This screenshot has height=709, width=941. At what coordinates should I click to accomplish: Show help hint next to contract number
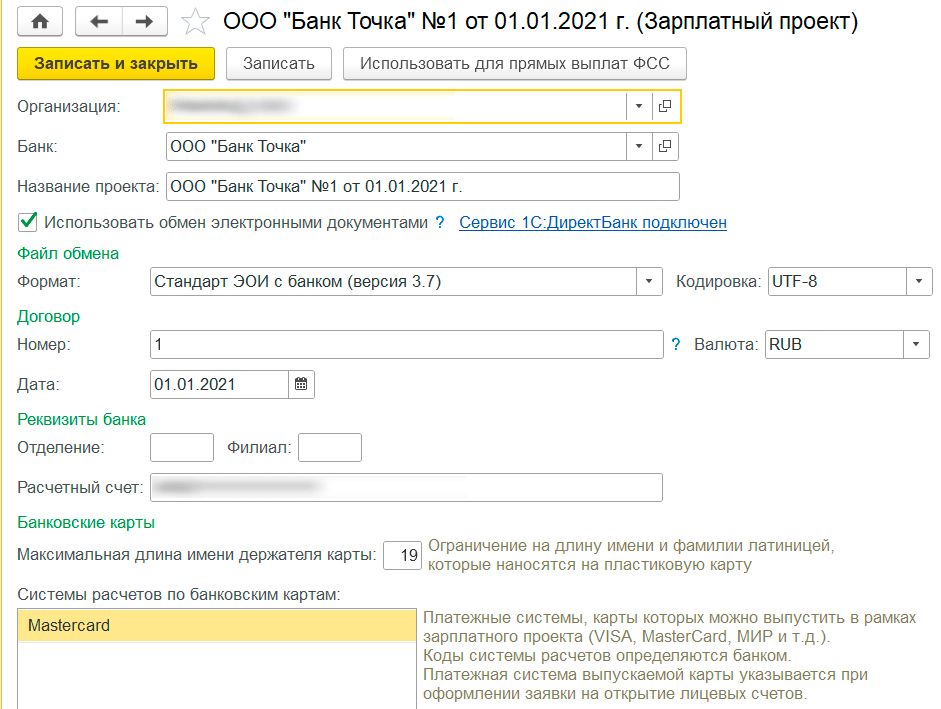click(677, 344)
